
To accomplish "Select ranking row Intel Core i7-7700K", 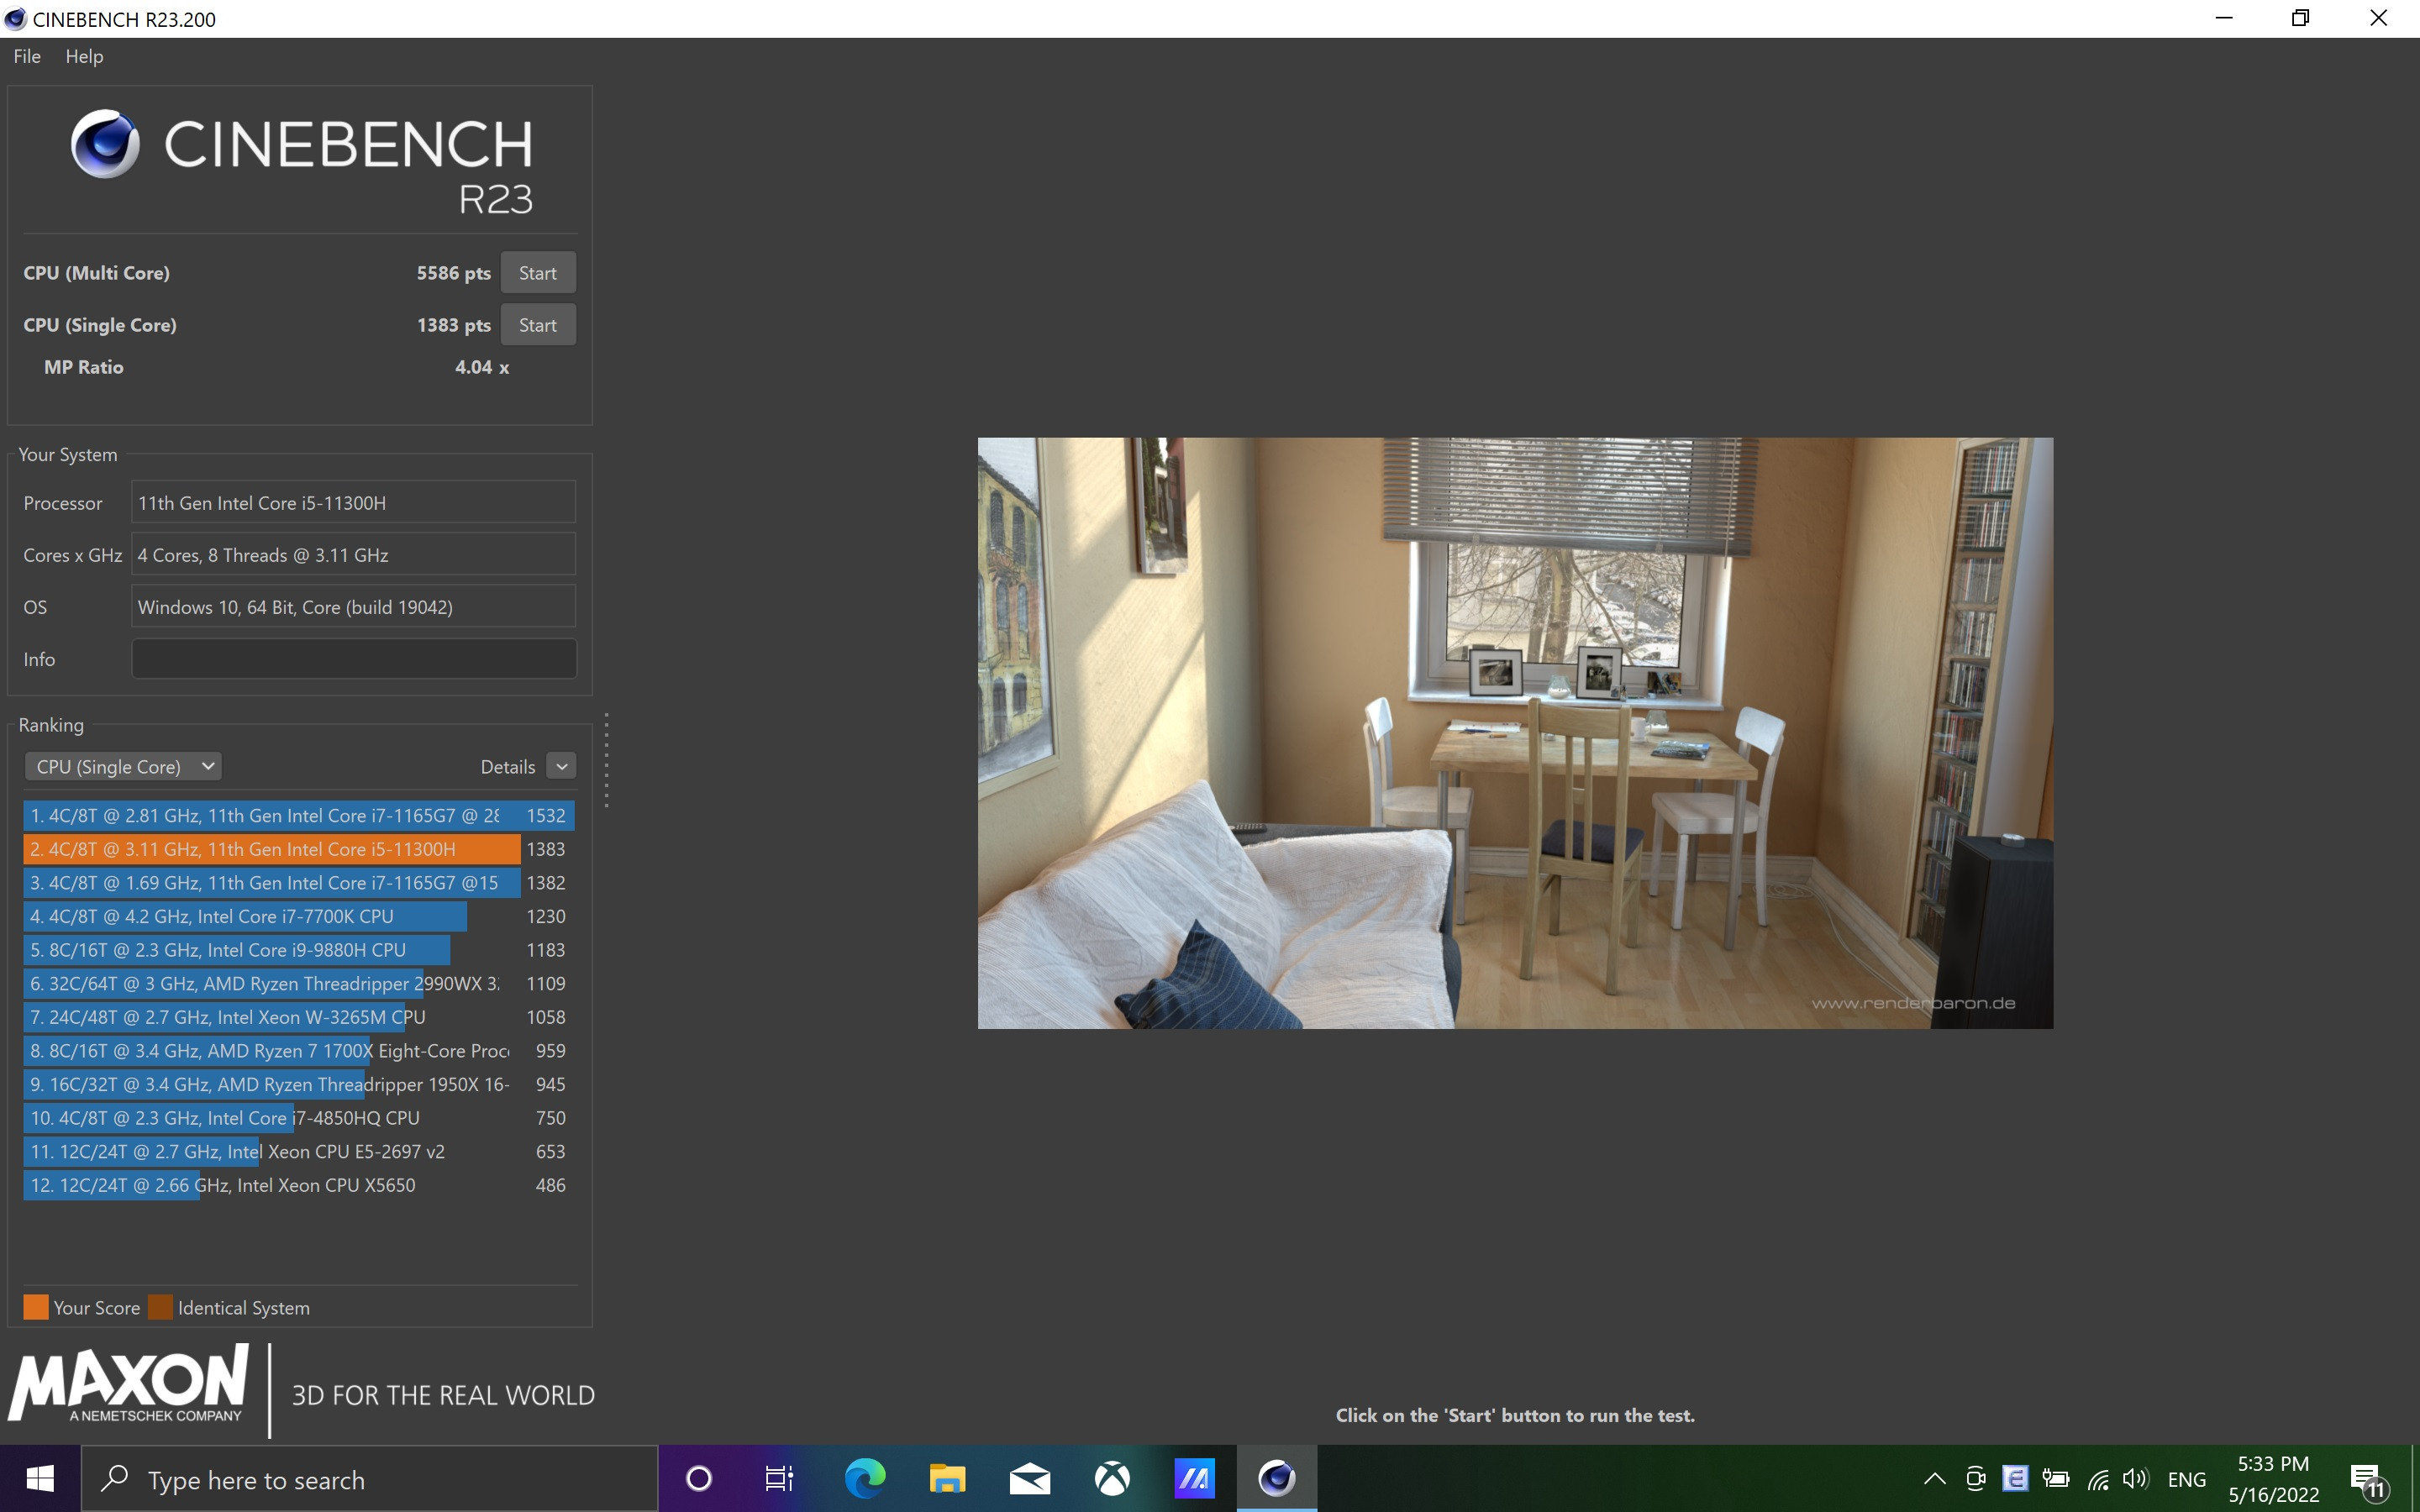I will pyautogui.click(x=299, y=916).
